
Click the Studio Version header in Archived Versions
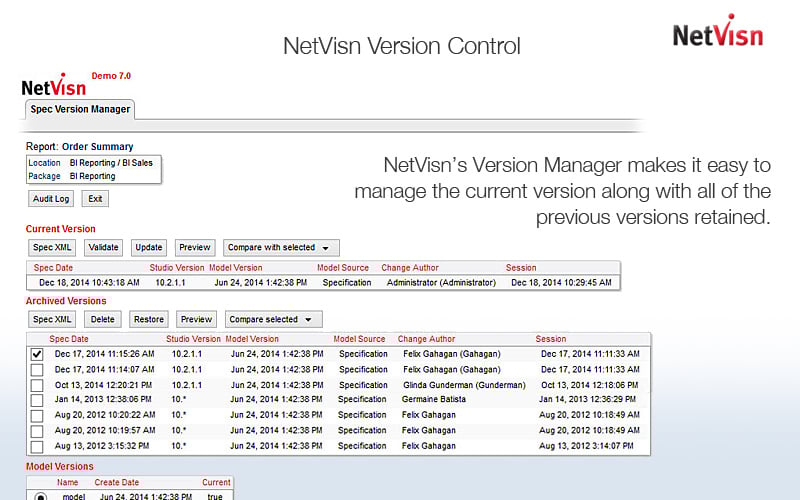[x=193, y=339]
